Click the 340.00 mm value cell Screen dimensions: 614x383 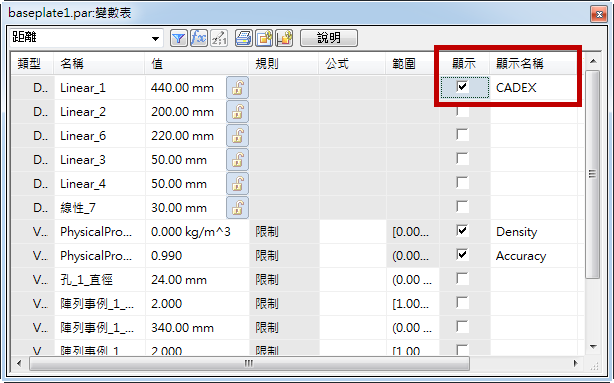(197, 327)
